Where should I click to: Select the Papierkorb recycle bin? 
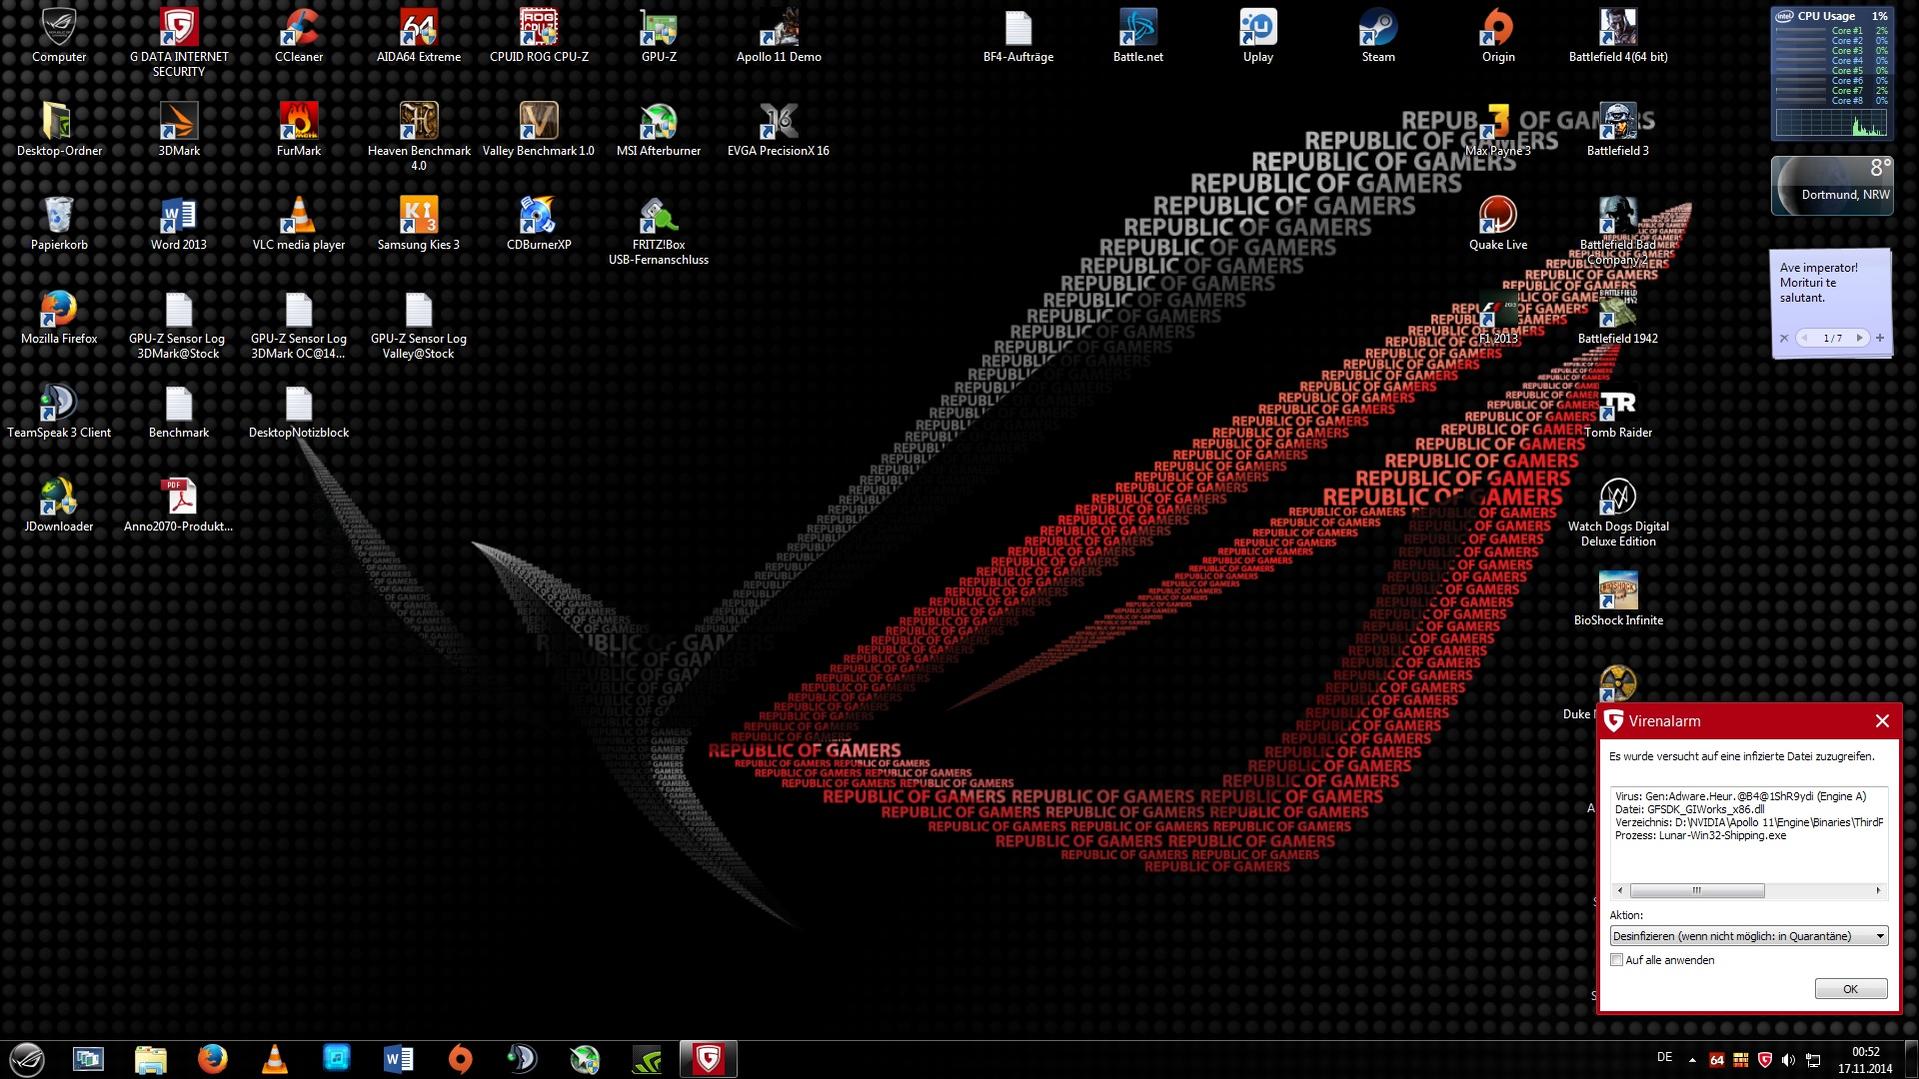point(59,224)
